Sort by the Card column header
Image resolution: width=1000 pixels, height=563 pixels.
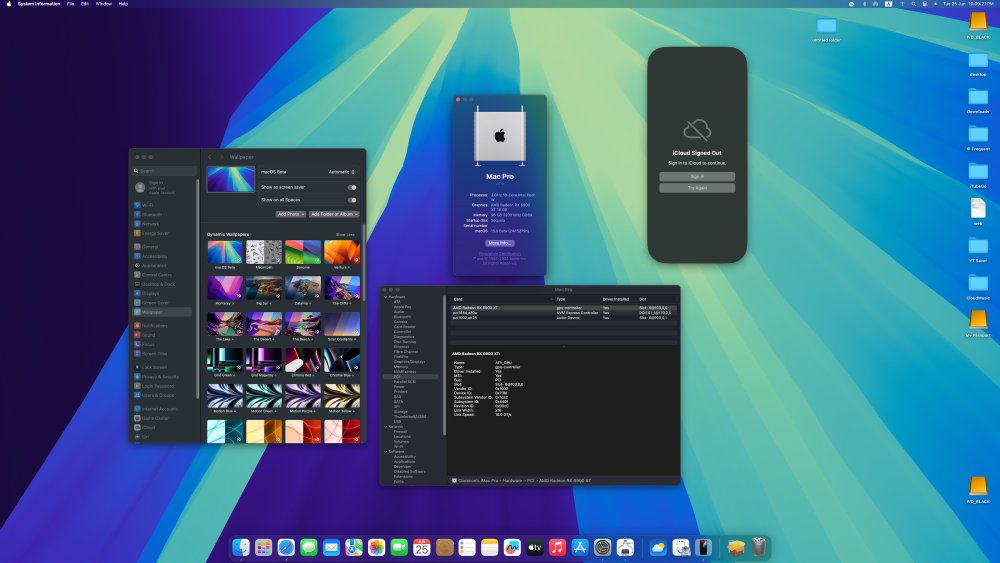(x=503, y=299)
